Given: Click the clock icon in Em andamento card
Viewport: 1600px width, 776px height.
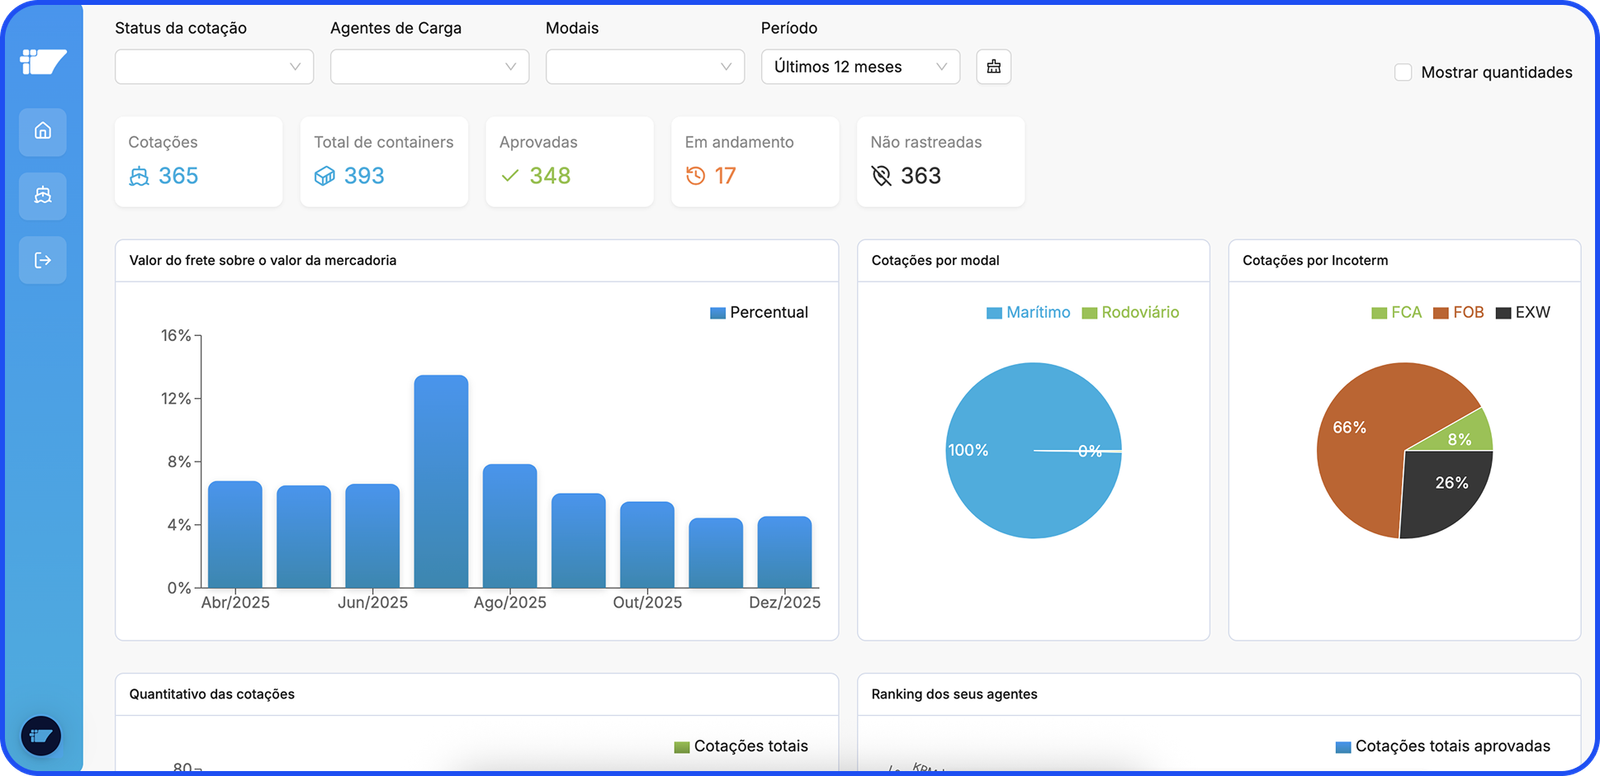Looking at the screenshot, I should (x=695, y=176).
